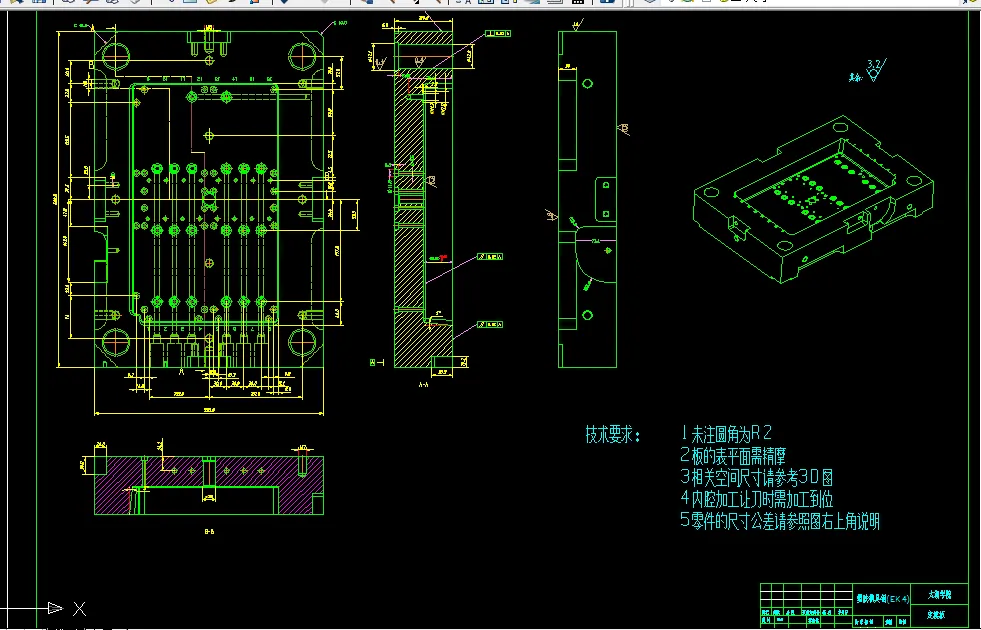This screenshot has height=630, width=981.
Task: Select the note line 4内腔加工让刀时需加工到位
Action: (x=756, y=499)
